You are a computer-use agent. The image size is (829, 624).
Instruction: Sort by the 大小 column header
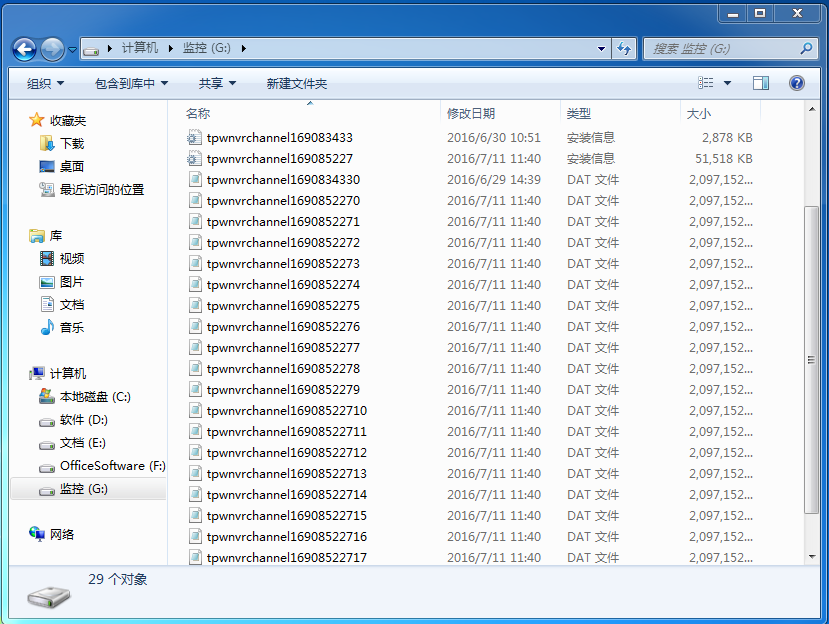pyautogui.click(x=698, y=113)
